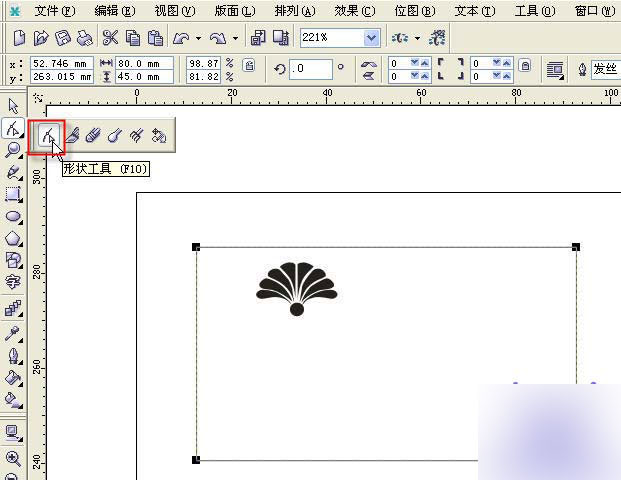
Task: Choose the Roughen brush in flyout
Action: [136, 135]
